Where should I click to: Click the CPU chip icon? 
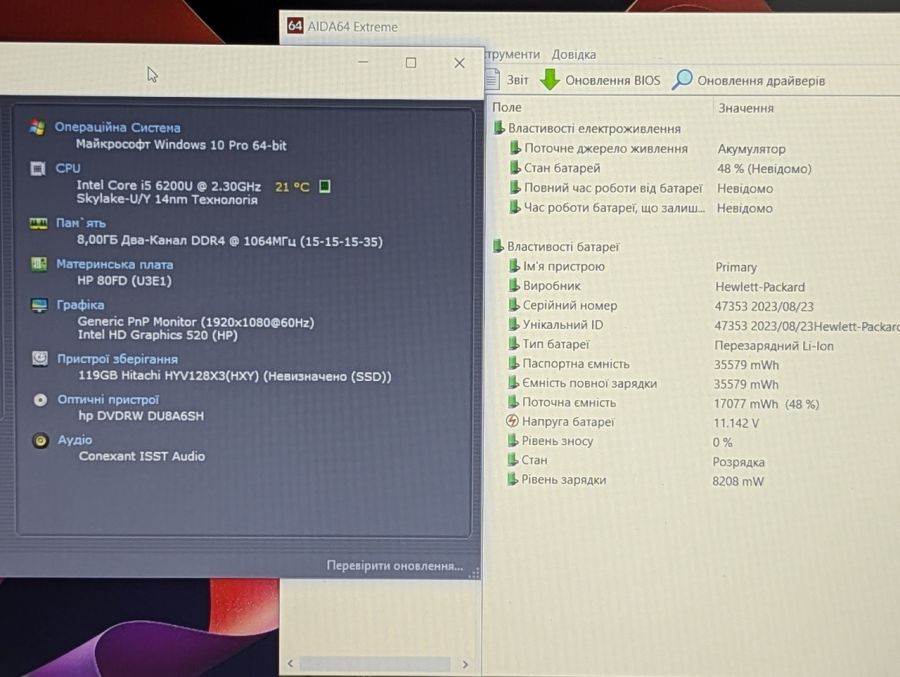coord(38,169)
